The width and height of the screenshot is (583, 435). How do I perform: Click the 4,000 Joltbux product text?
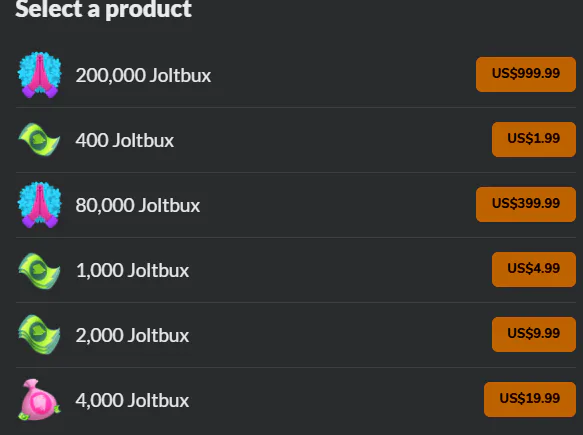click(132, 400)
